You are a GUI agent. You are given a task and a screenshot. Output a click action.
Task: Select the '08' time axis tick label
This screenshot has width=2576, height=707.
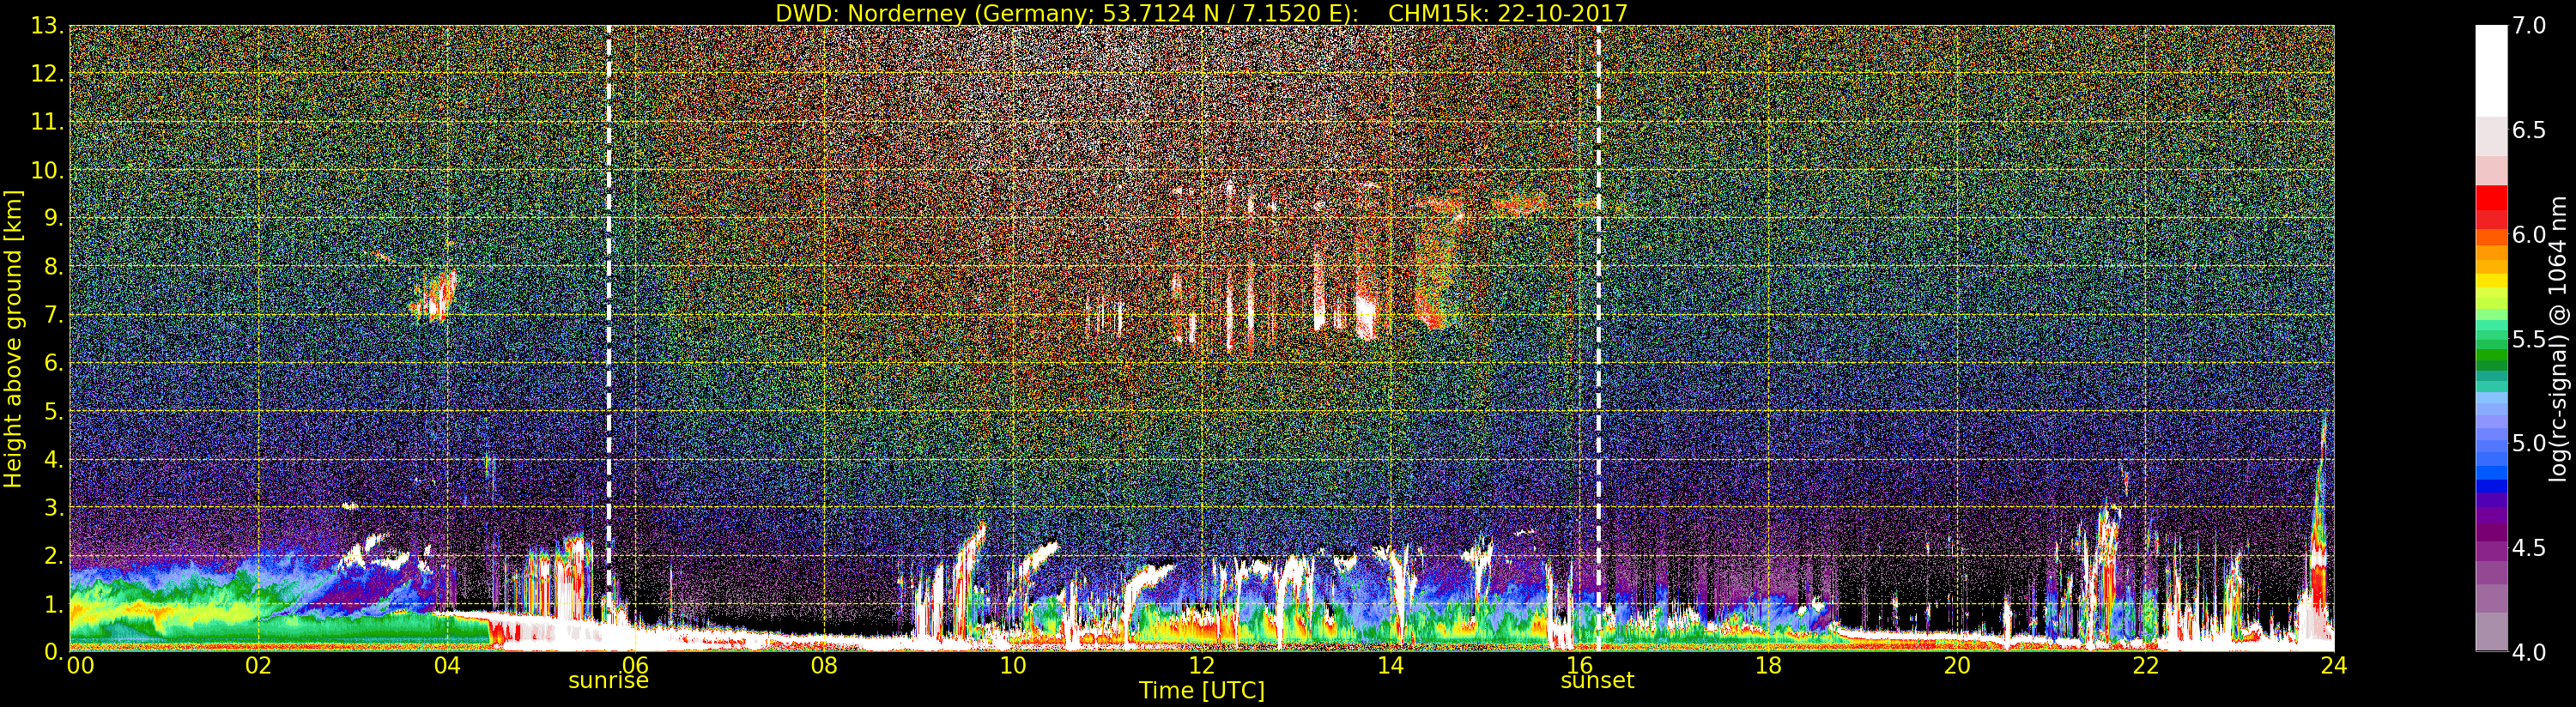(x=824, y=665)
